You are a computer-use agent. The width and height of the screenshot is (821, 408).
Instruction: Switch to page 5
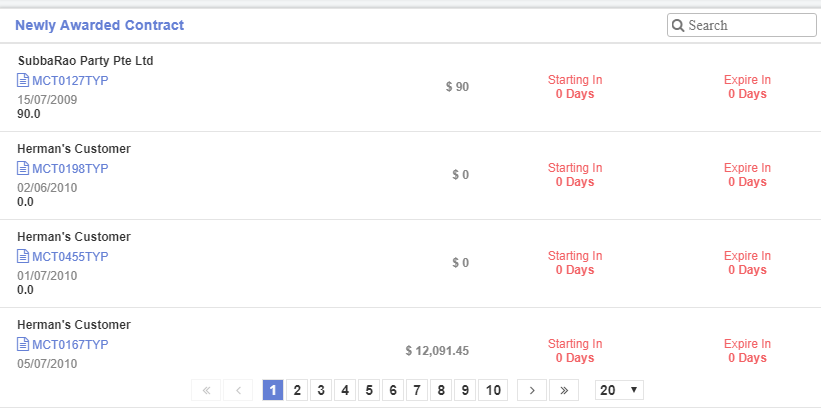click(368, 390)
